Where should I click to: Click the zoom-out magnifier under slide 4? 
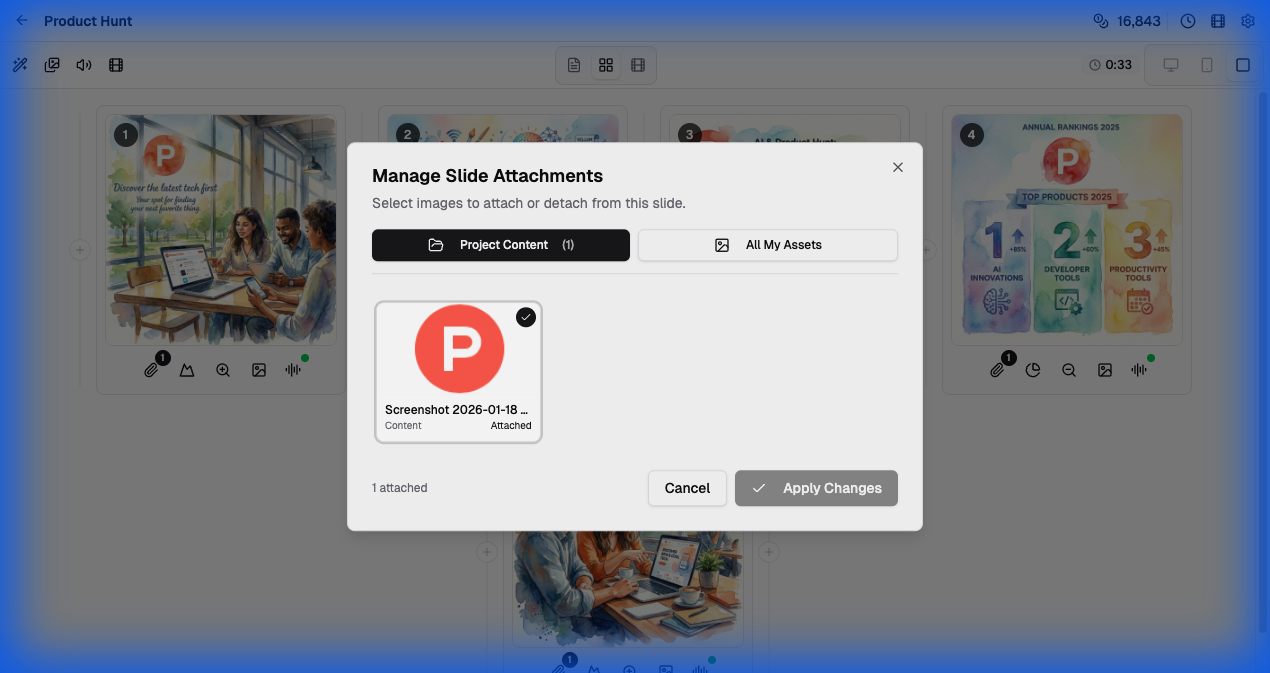click(x=1069, y=370)
